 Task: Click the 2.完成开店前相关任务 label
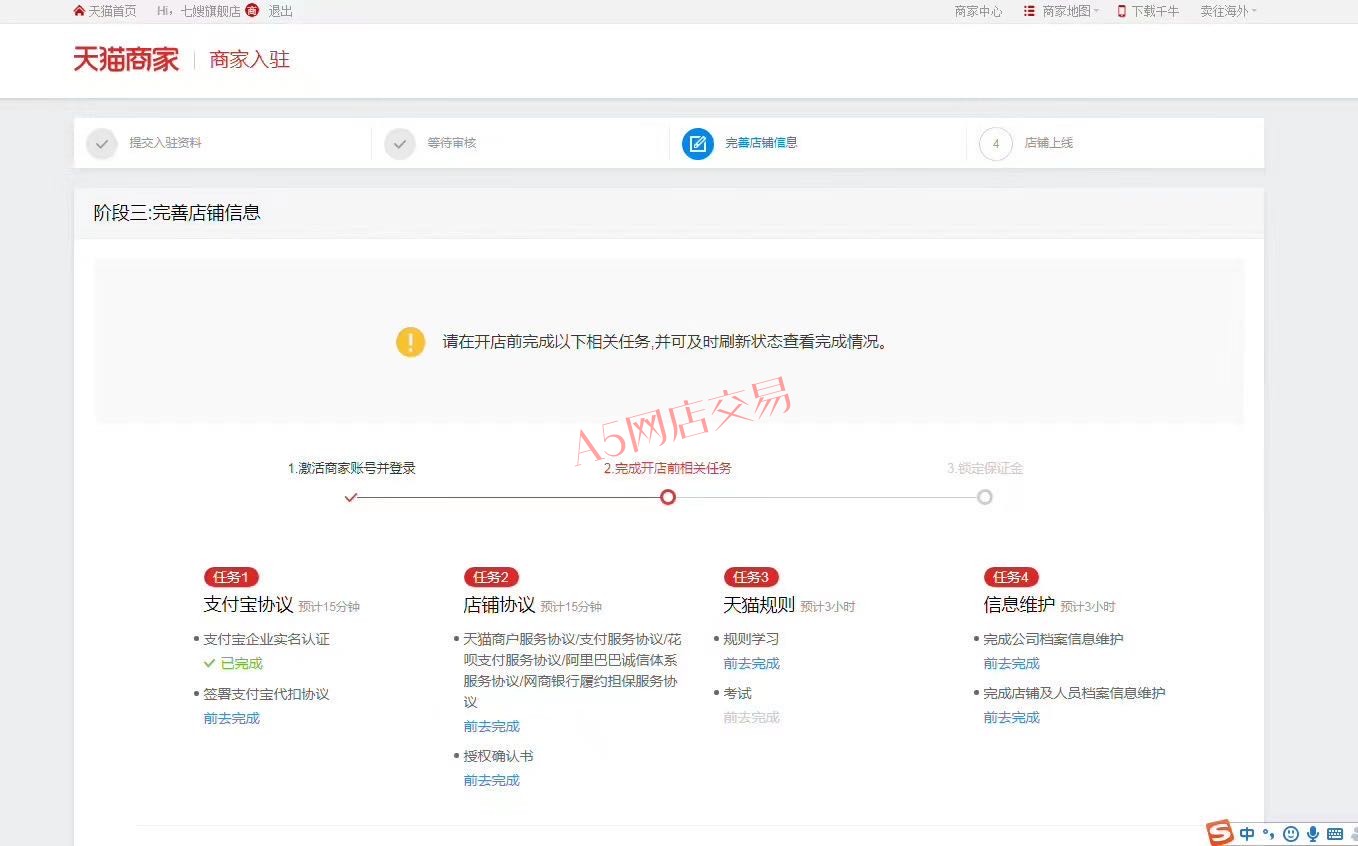click(667, 468)
